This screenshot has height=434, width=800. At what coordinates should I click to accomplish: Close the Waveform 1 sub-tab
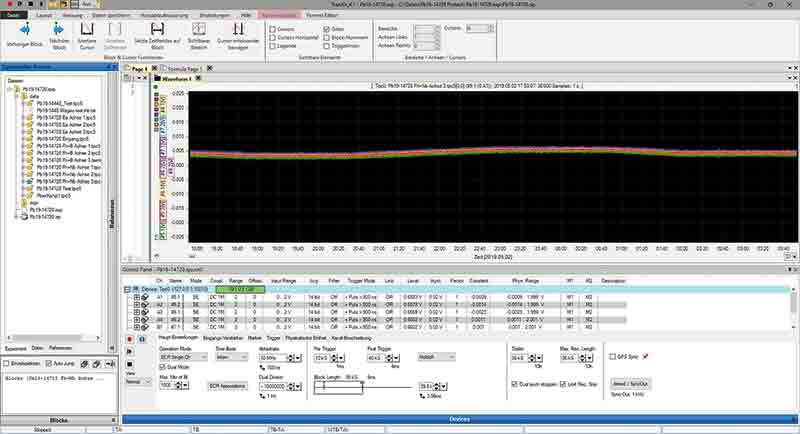198,79
